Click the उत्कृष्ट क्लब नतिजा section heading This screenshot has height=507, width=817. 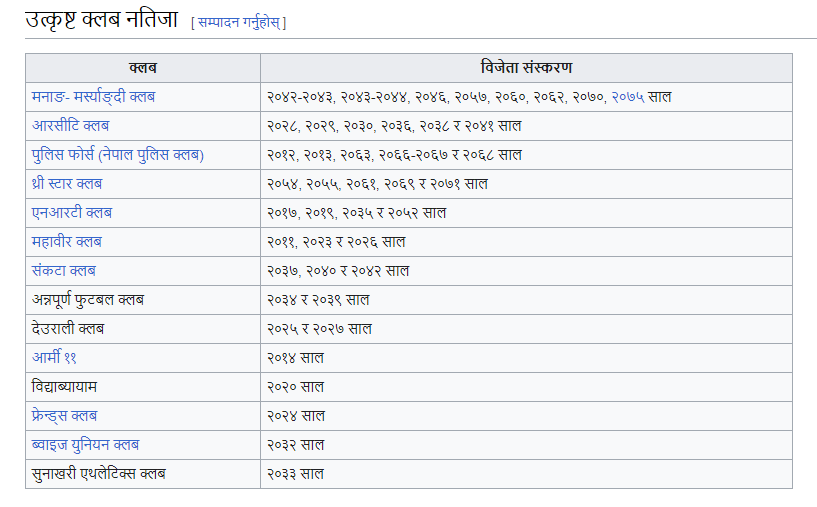102,20
